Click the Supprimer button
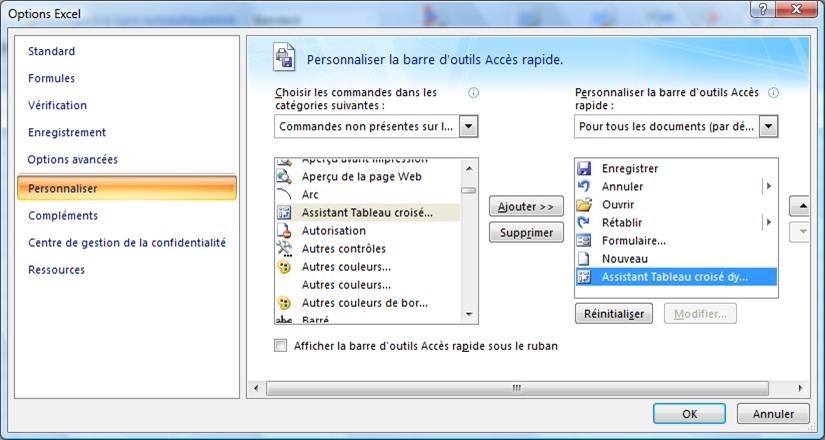The width and height of the screenshot is (825, 440). click(x=526, y=232)
